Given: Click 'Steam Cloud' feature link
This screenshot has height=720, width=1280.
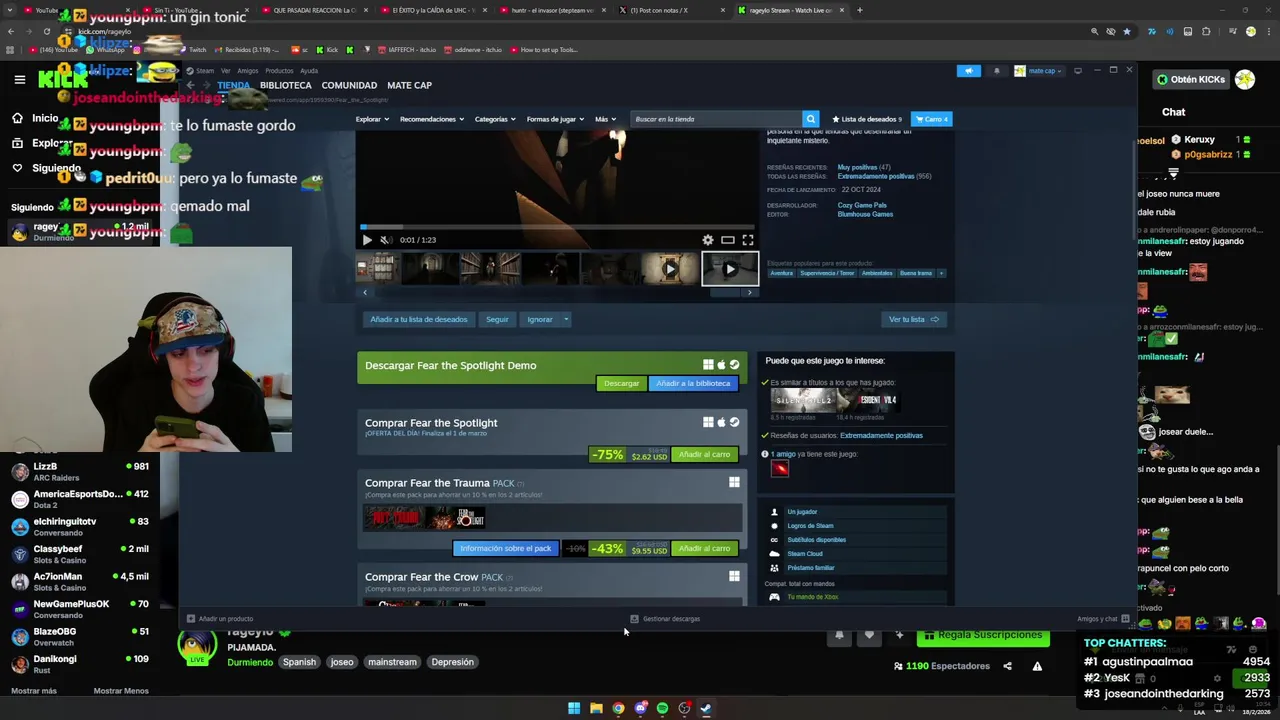Looking at the screenshot, I should (805, 554).
